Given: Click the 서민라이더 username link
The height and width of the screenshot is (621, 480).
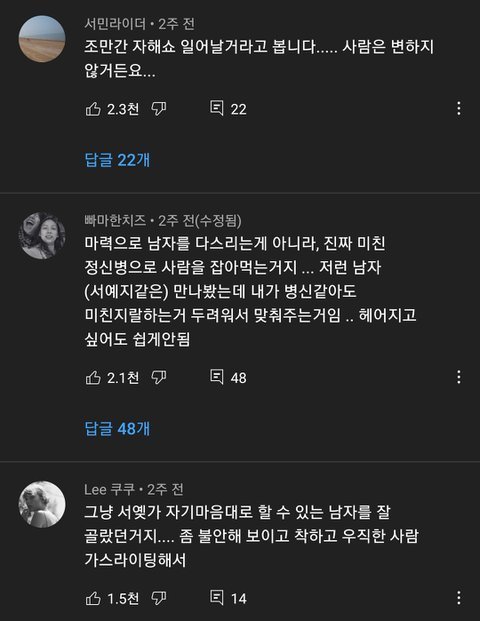Looking at the screenshot, I should coord(115,24).
